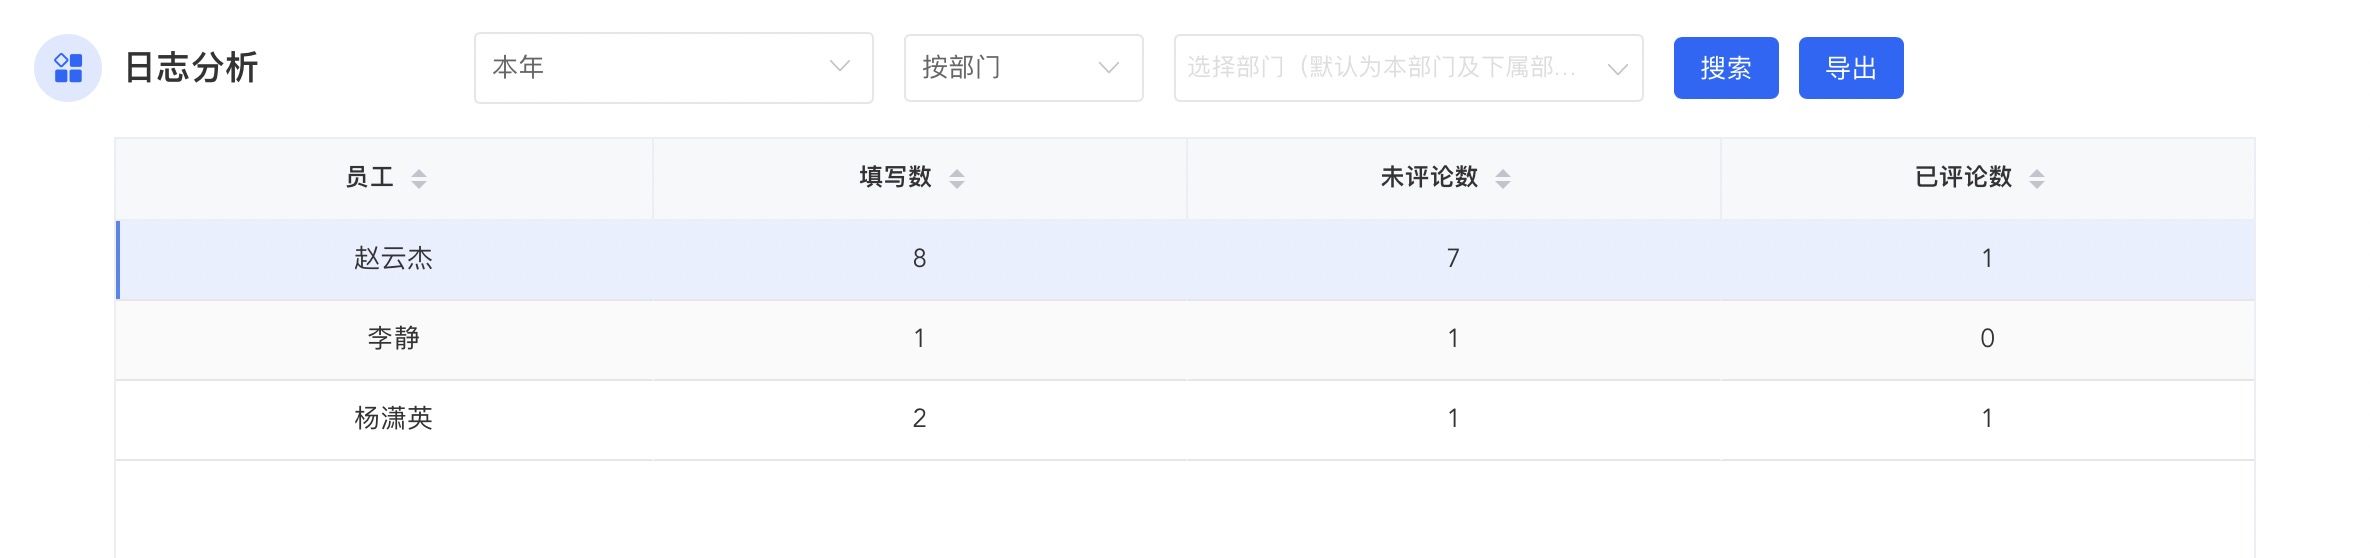2370x558 pixels.
Task: Expand the 按部门 grouping dropdown
Action: 1023,68
